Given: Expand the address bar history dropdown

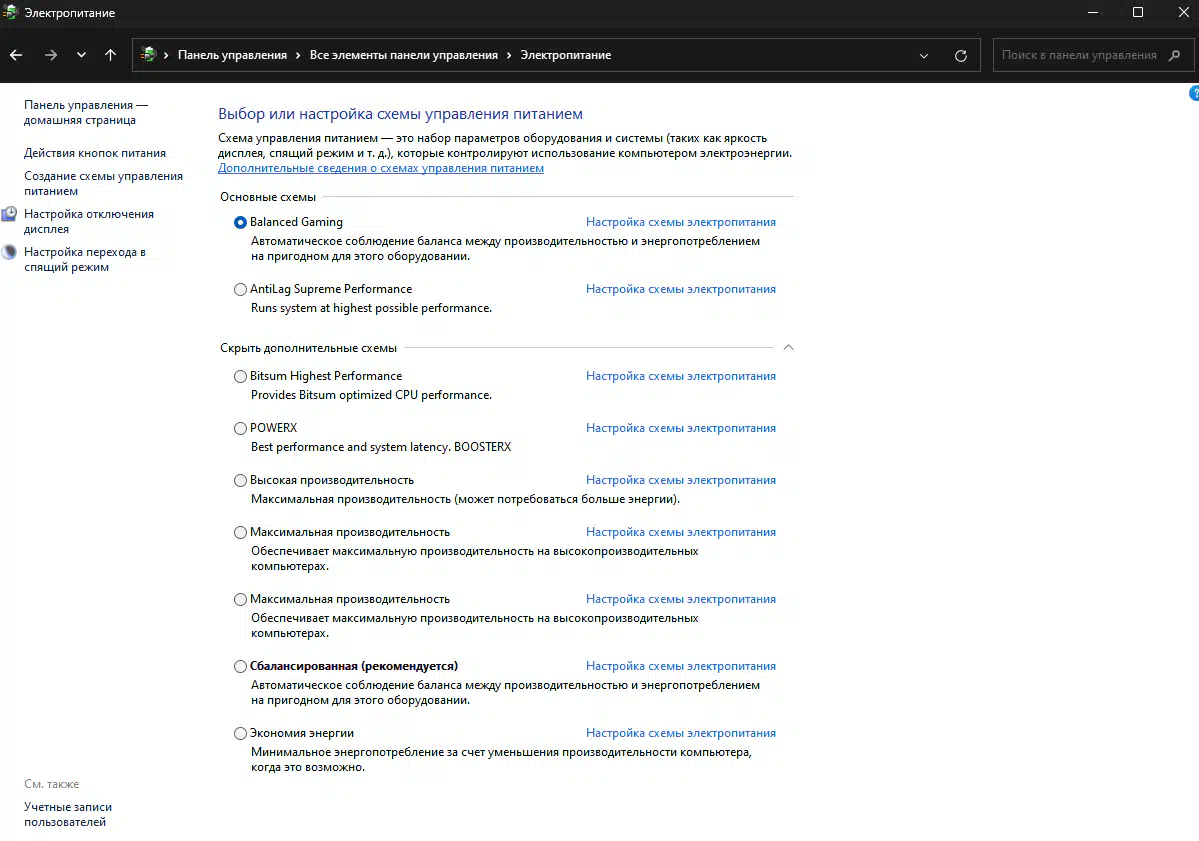Looking at the screenshot, I should pyautogui.click(x=924, y=56).
